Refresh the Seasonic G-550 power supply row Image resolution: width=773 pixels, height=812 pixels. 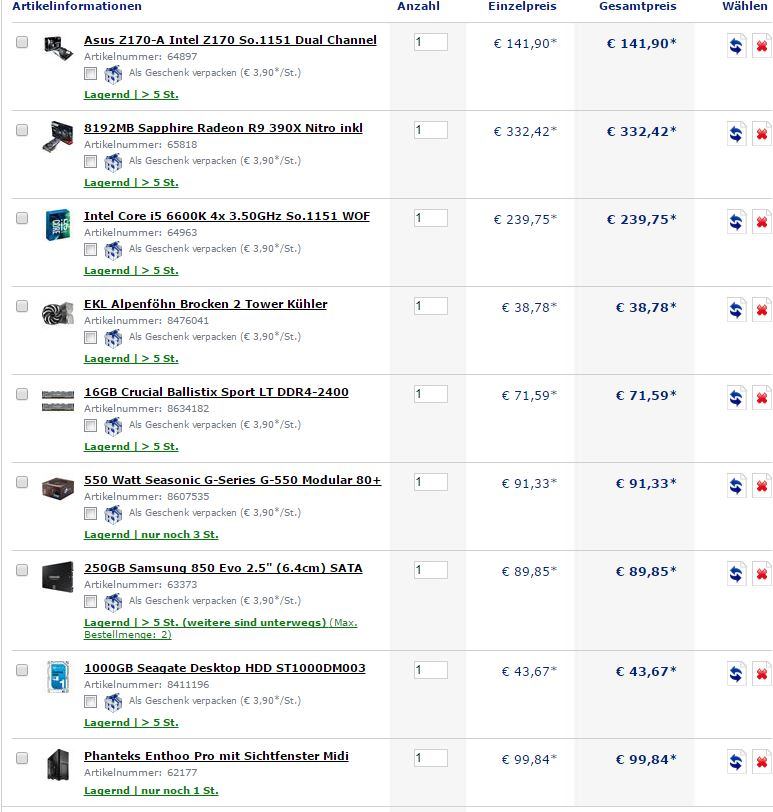point(736,486)
